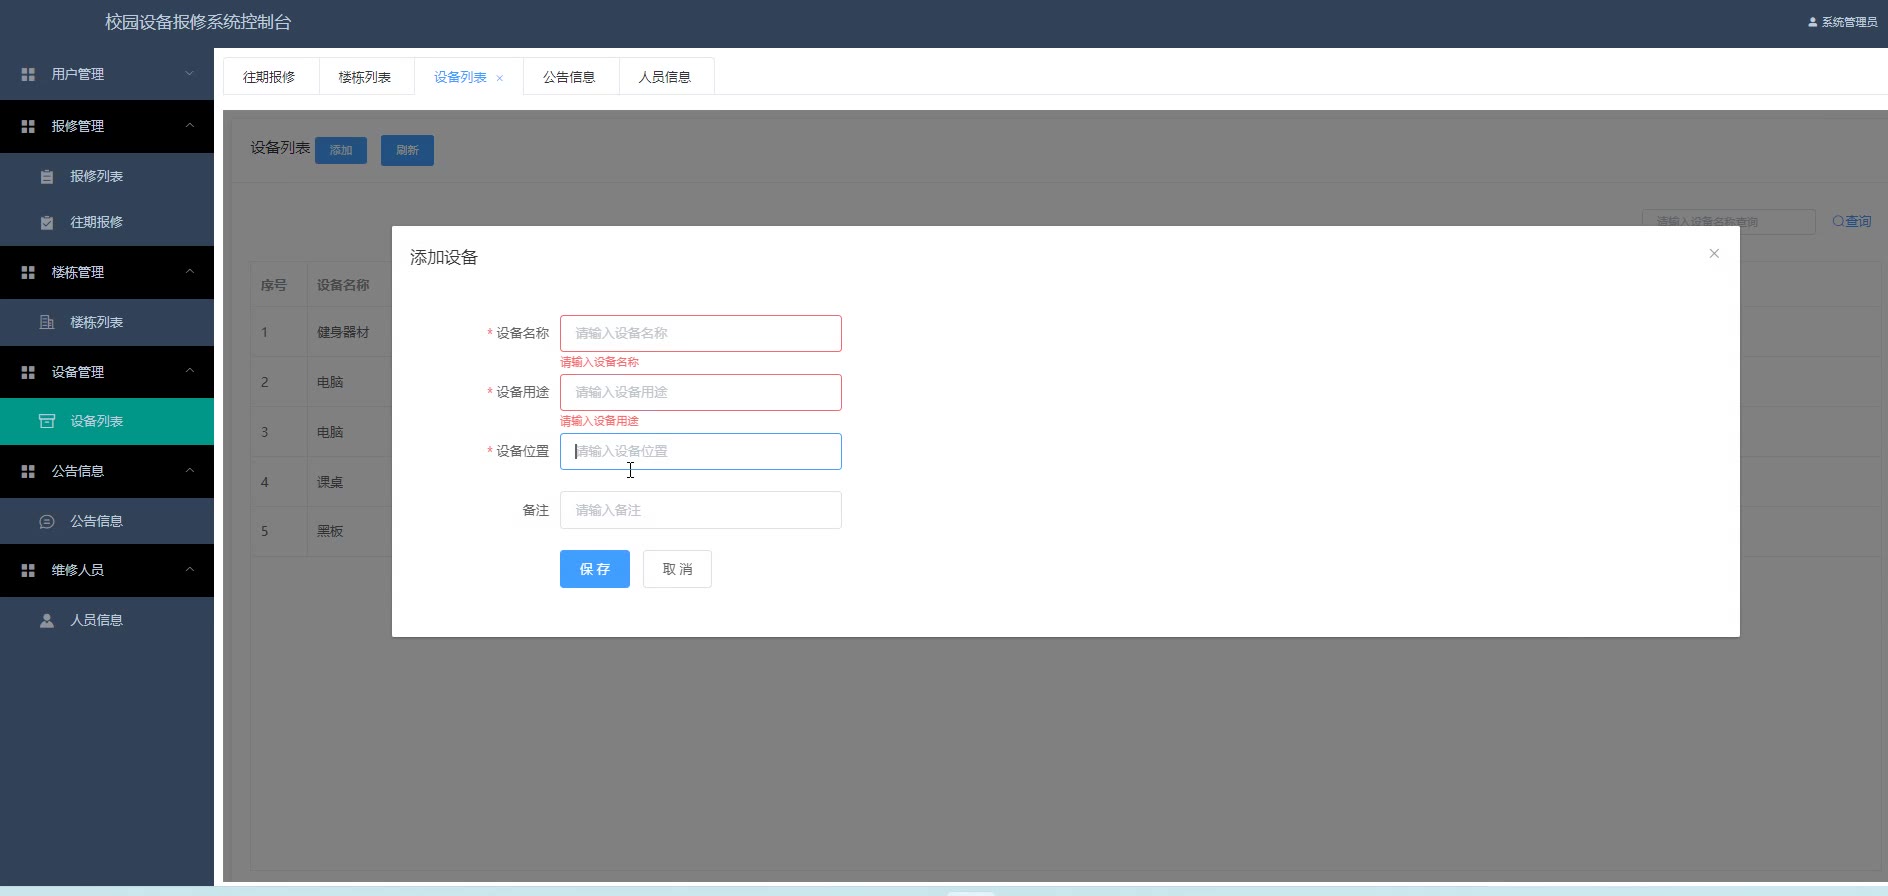
Task: Click the 查询 search link
Action: pos(1852,222)
